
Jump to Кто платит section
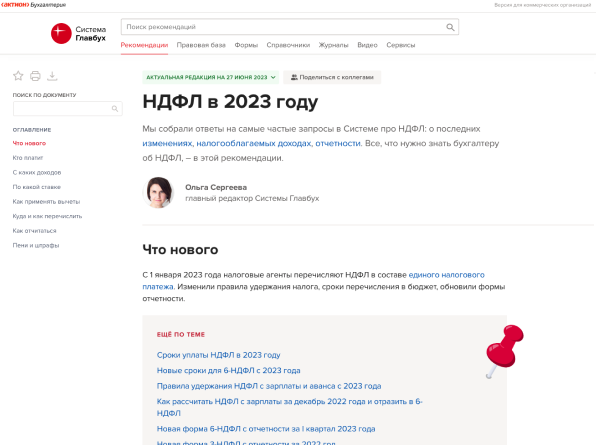[28, 158]
